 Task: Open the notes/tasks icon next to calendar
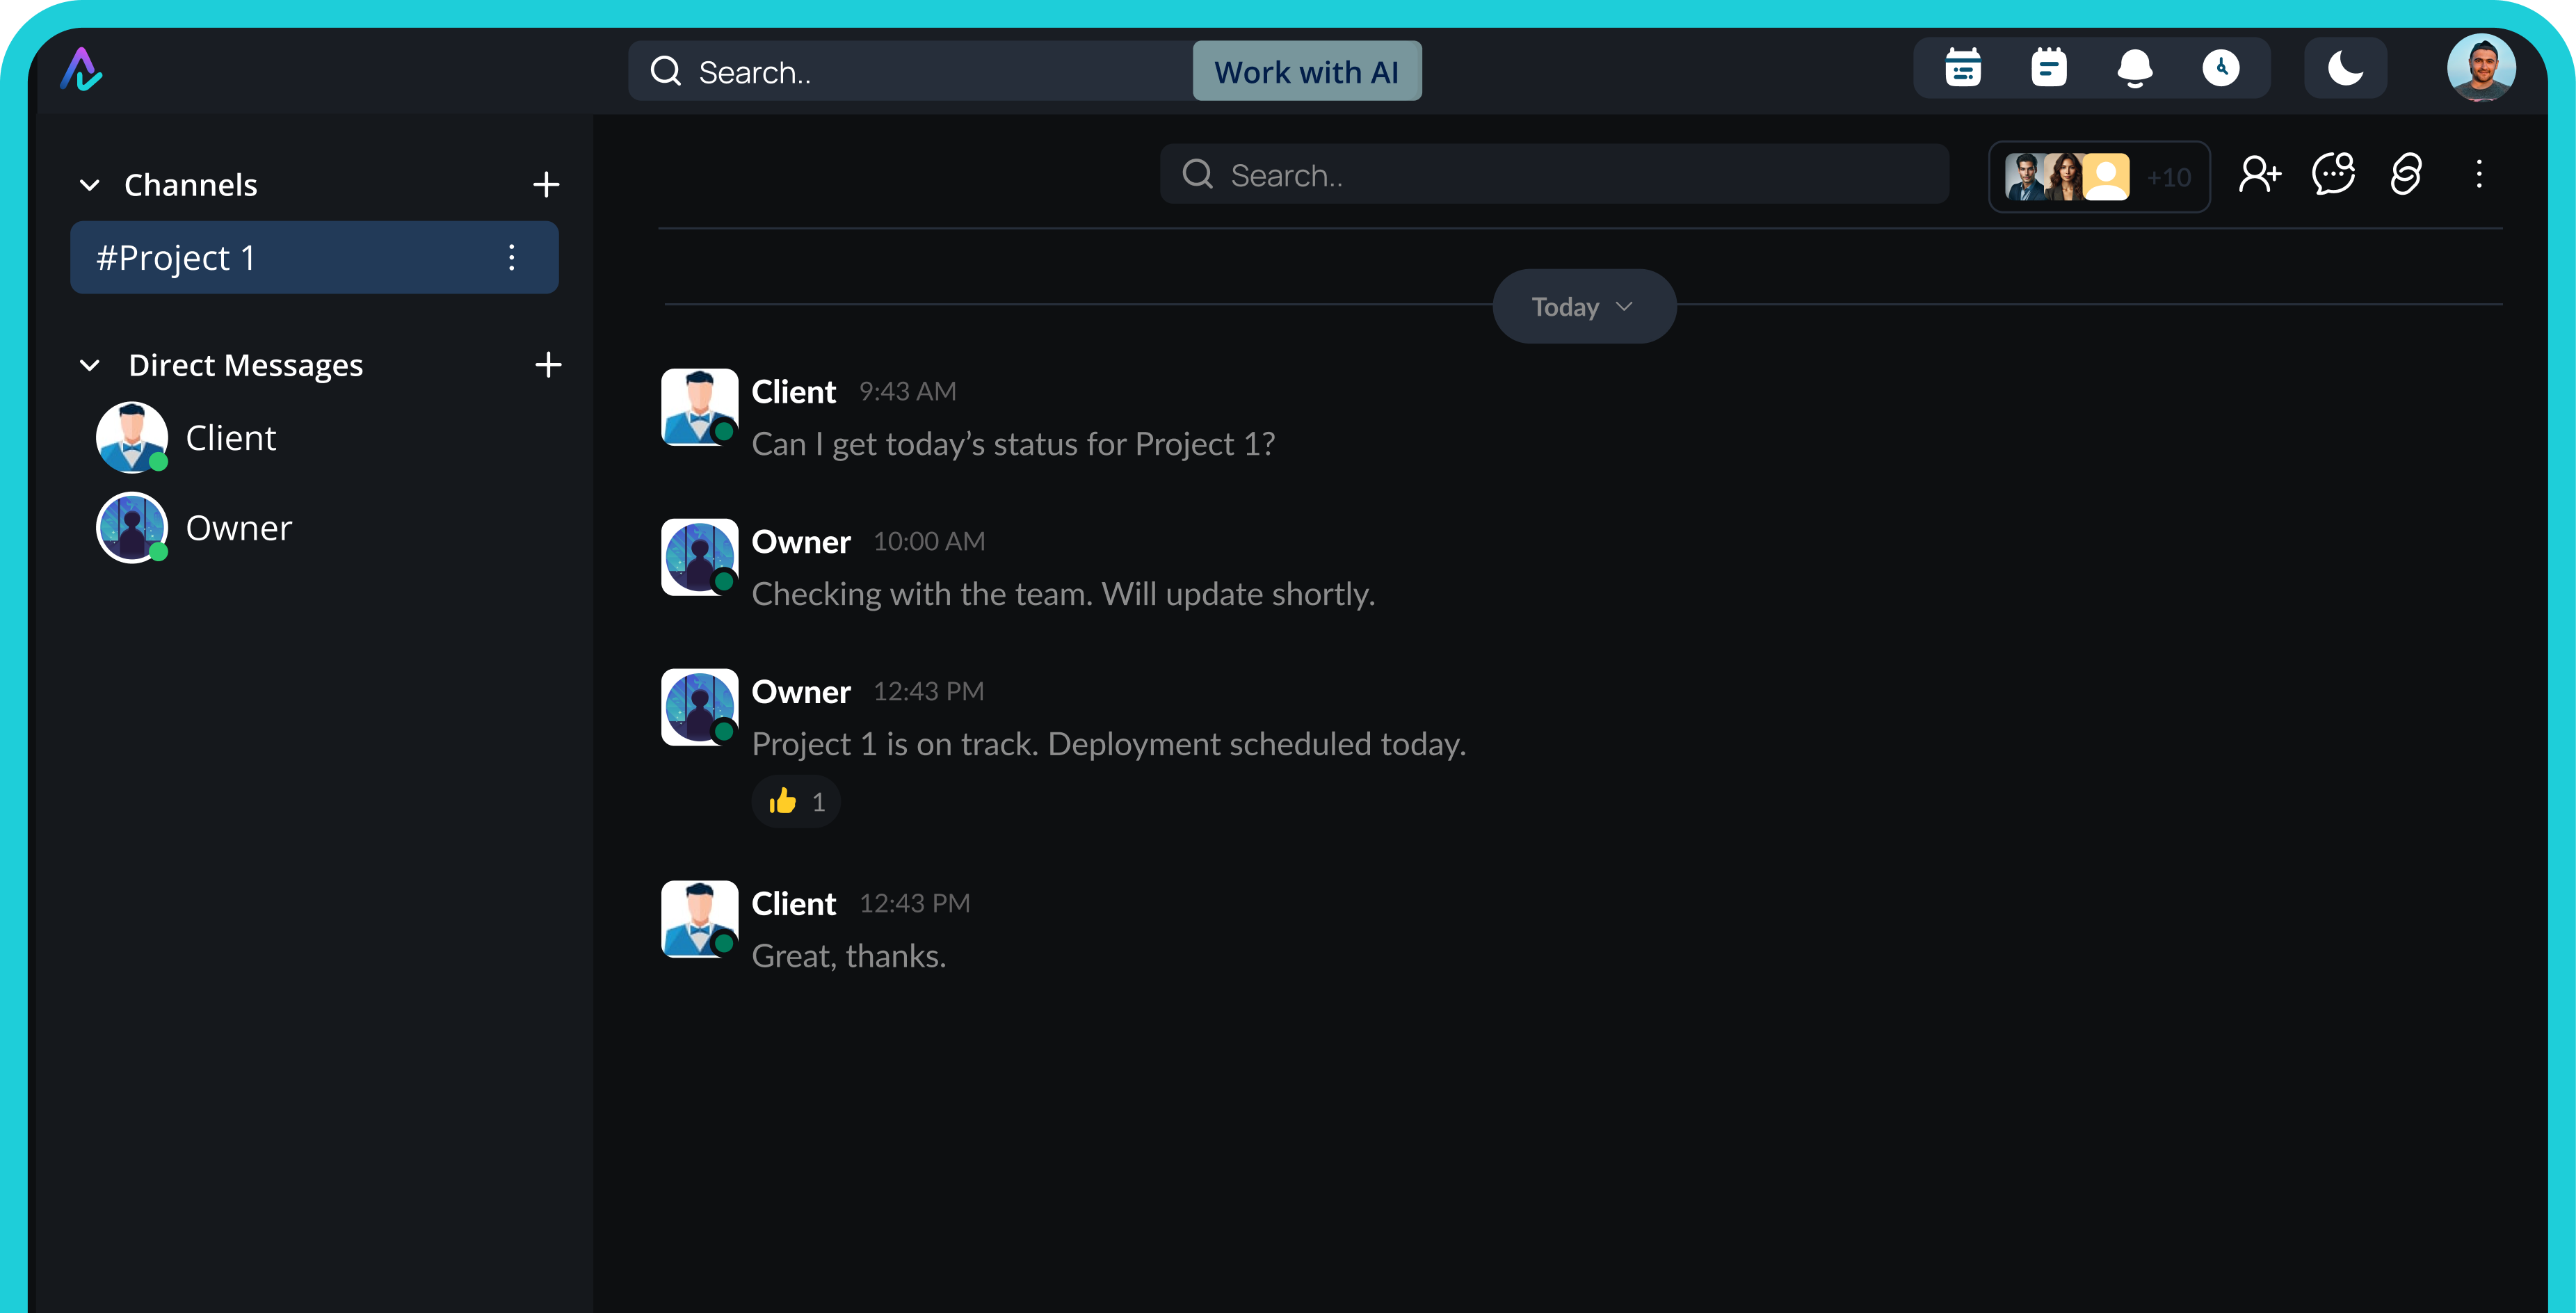(x=2049, y=68)
